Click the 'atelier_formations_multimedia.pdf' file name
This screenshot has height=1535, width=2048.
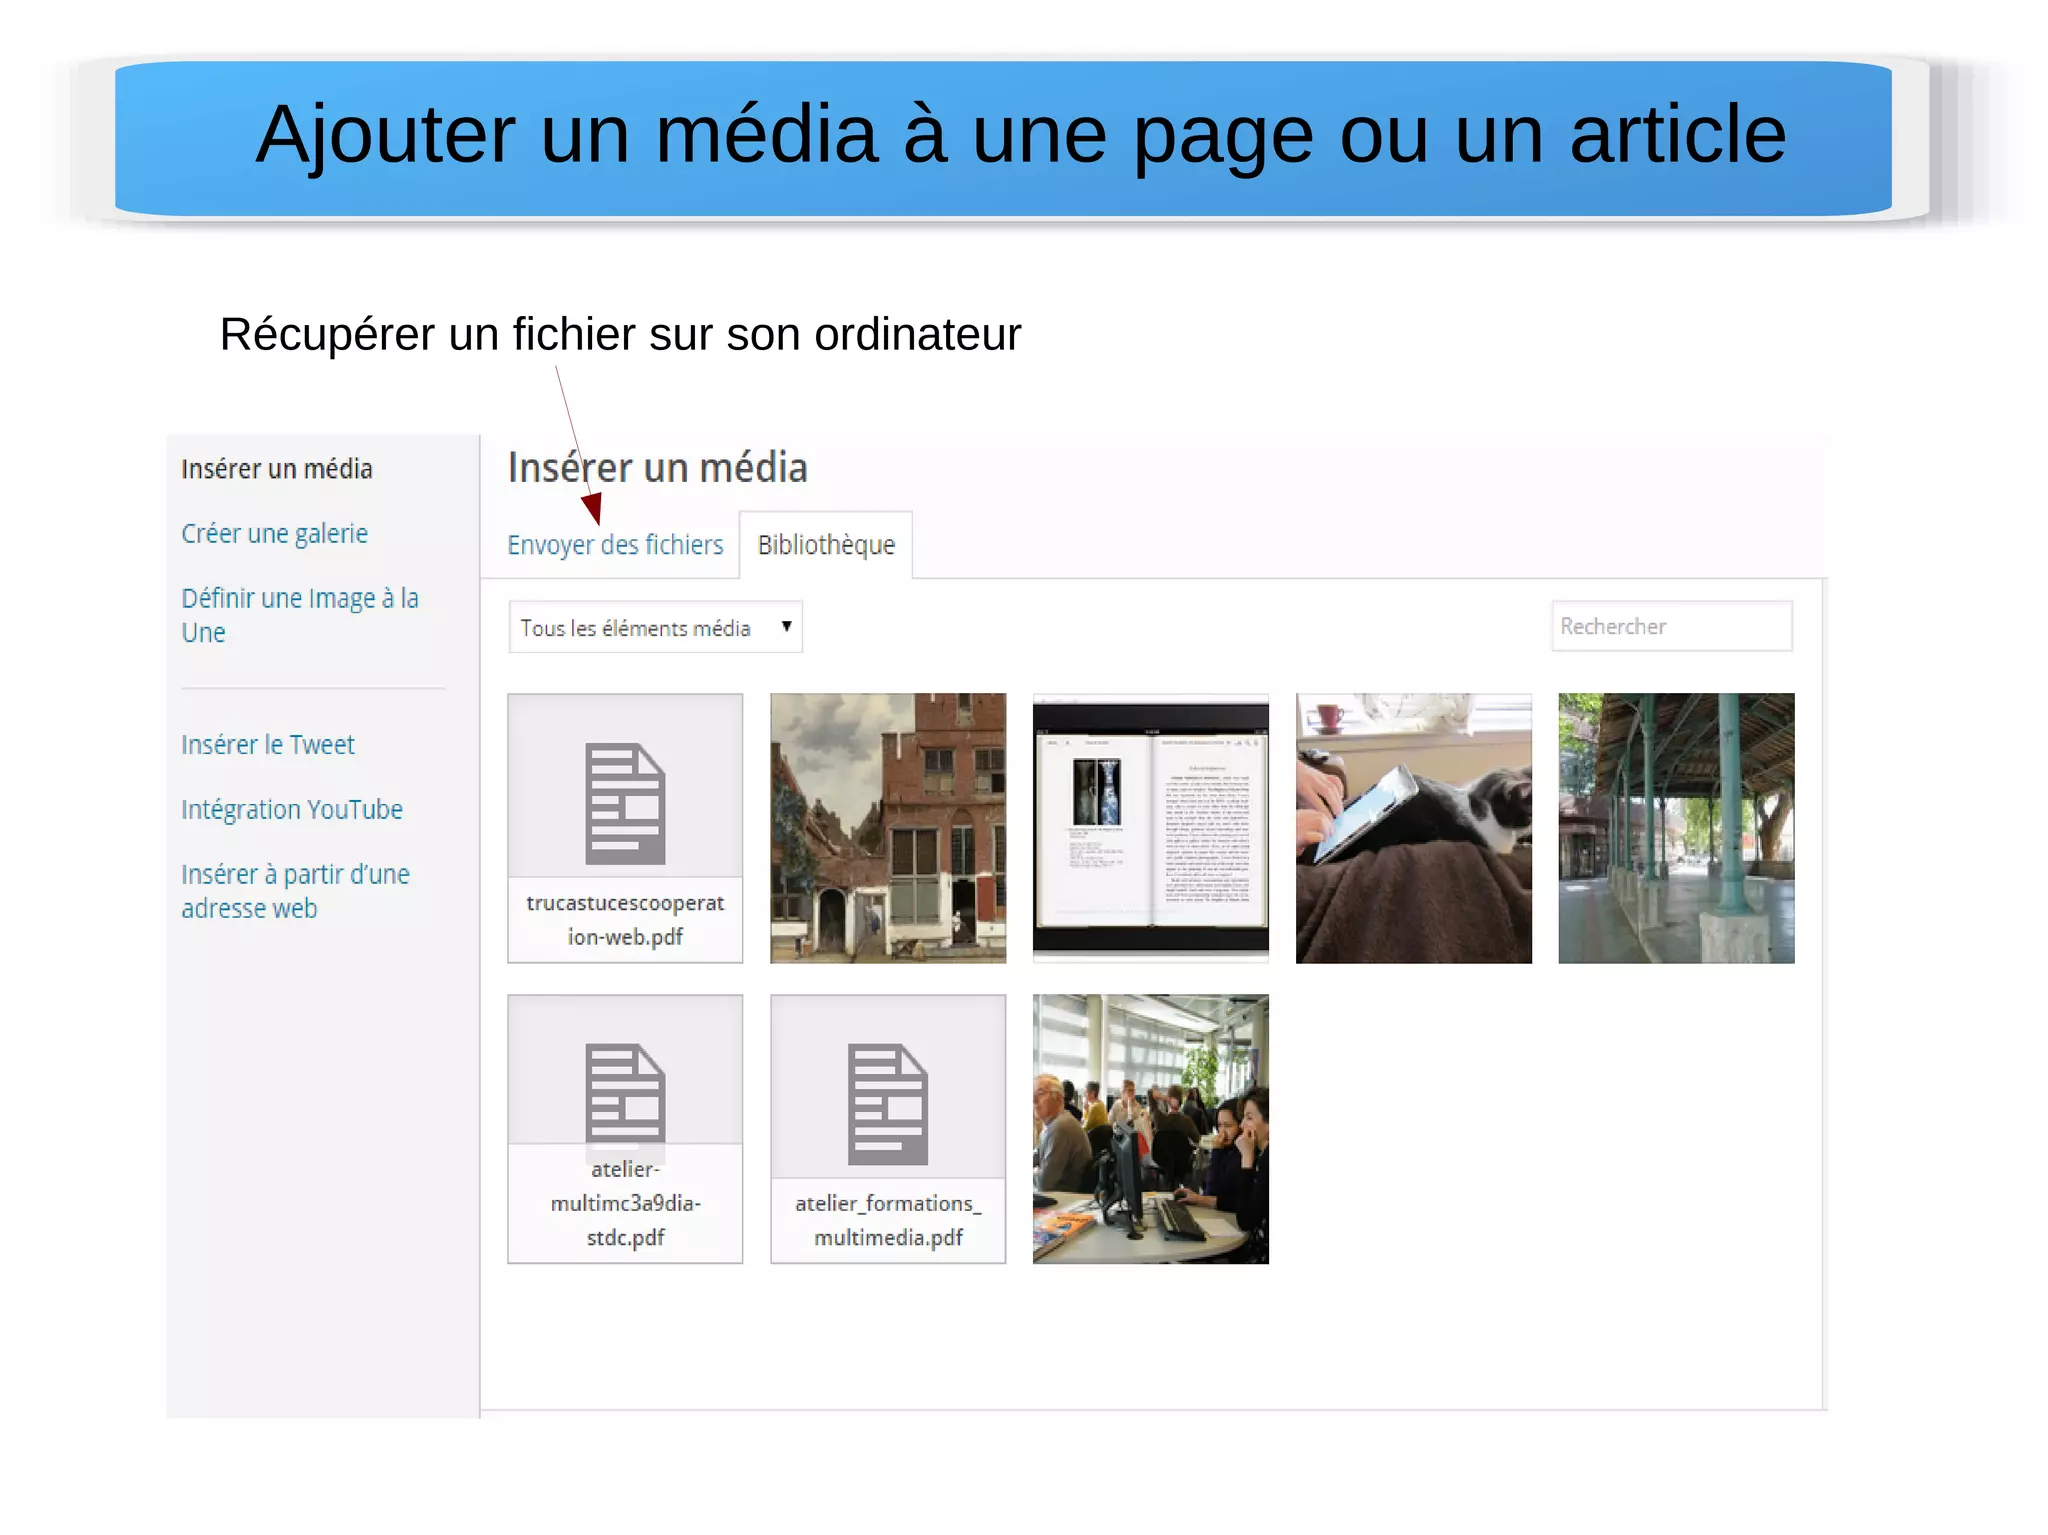(888, 1220)
